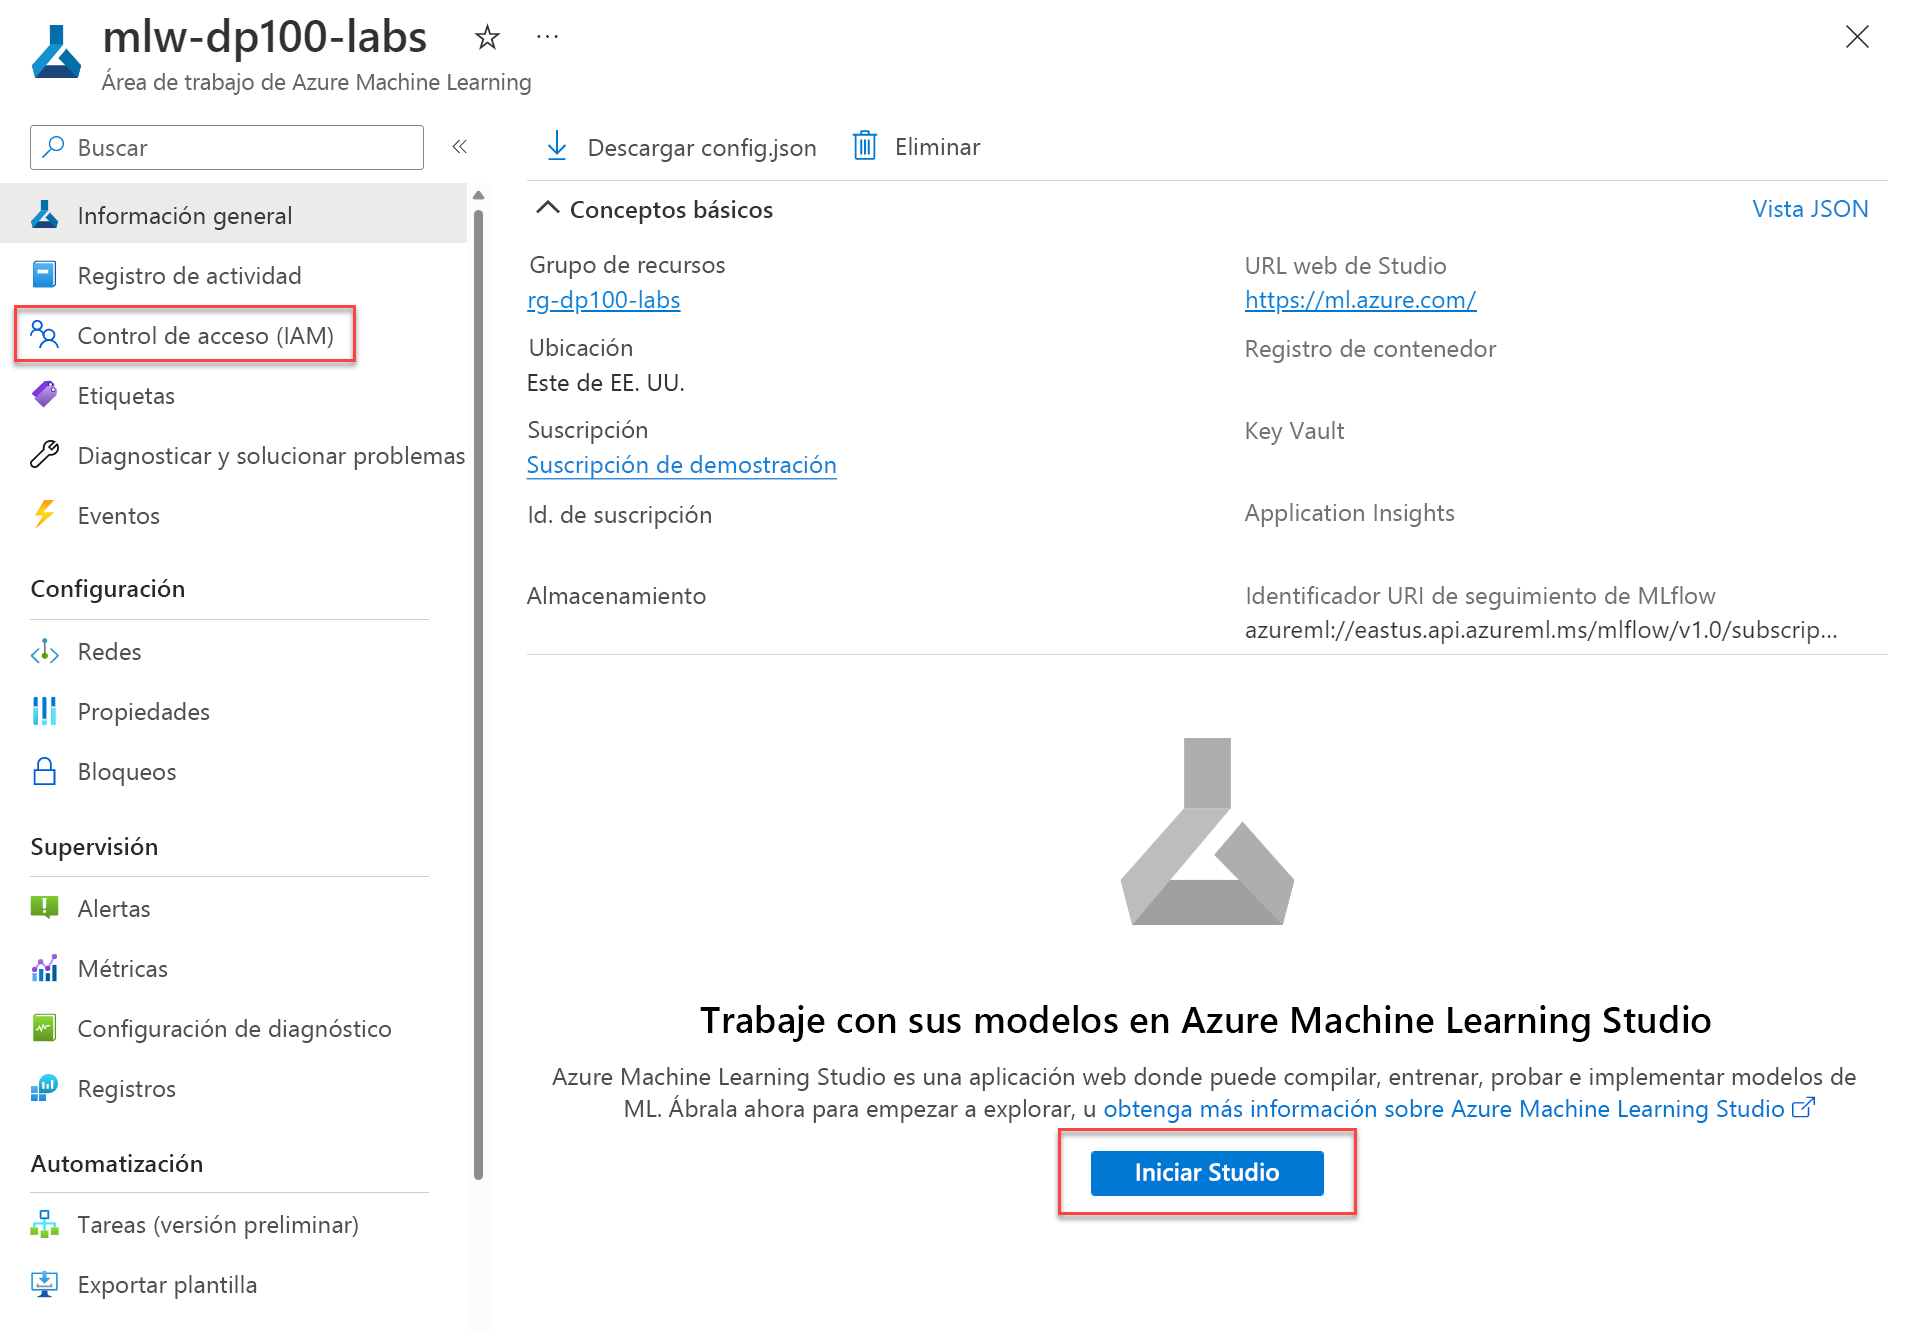Select Propiedades in the menu
This screenshot has width=1918, height=1332.
(234, 711)
